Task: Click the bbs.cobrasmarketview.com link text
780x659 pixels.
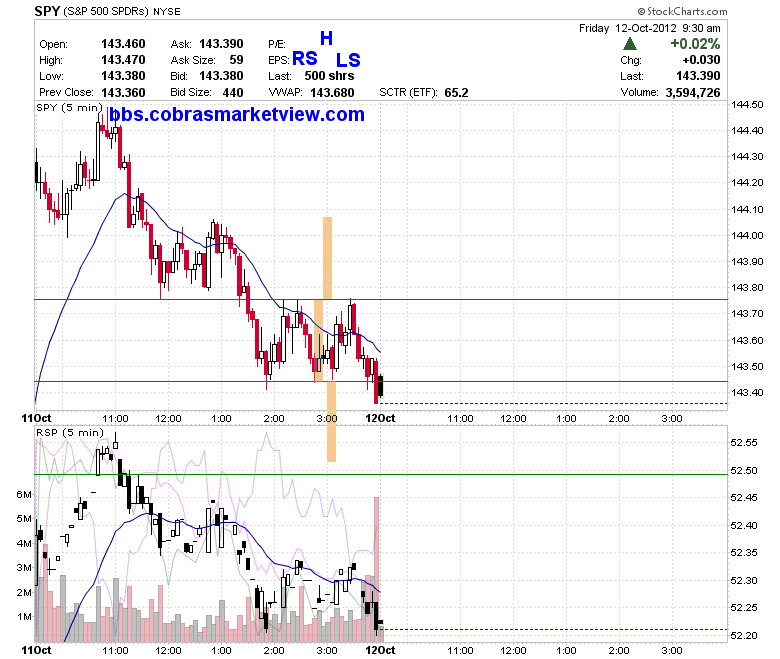Action: tap(237, 114)
